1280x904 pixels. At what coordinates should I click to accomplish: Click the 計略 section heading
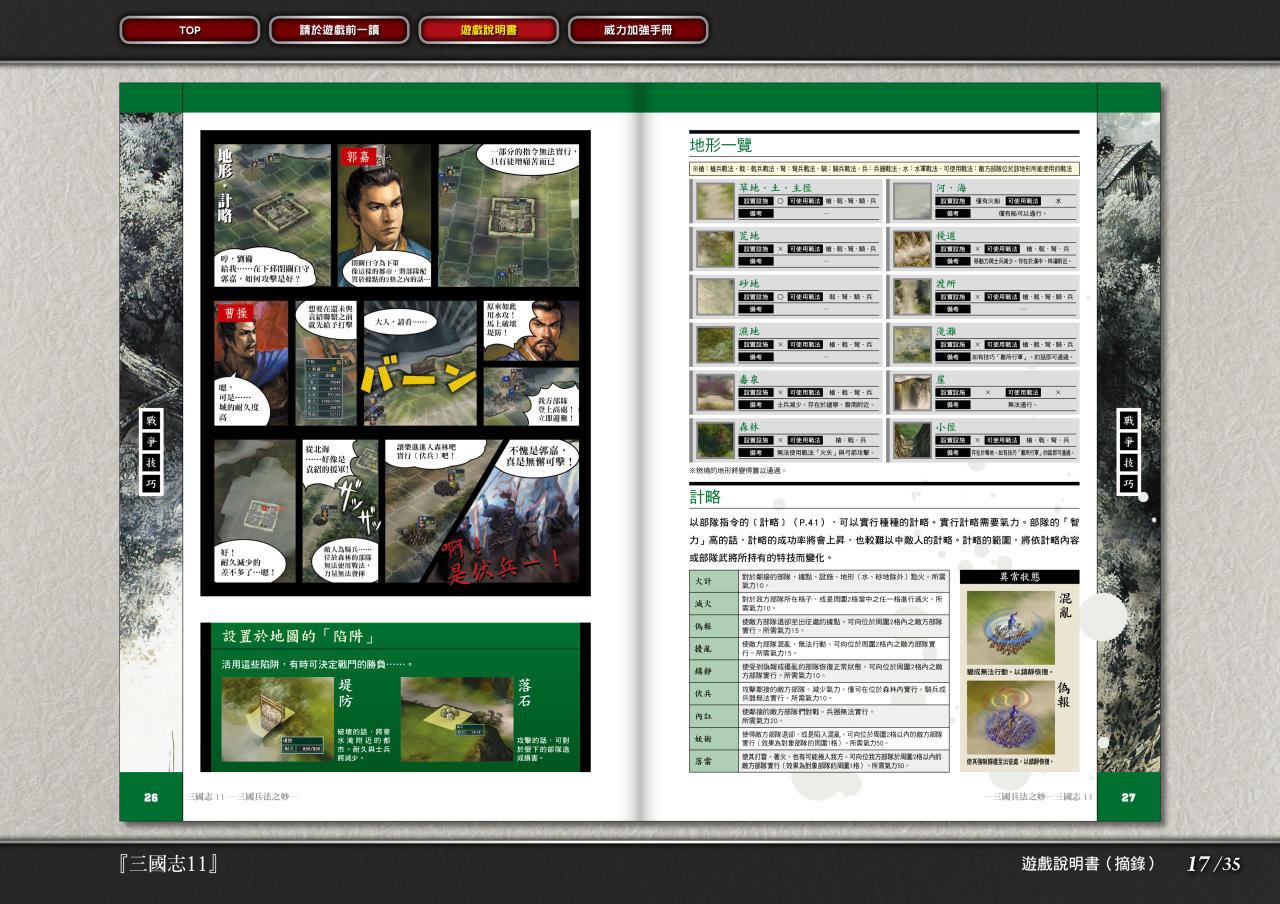(705, 497)
